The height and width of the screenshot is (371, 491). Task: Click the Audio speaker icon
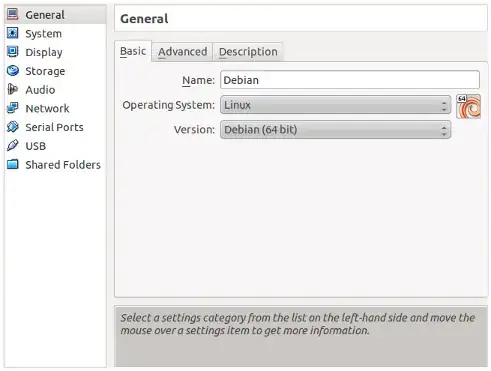[13, 89]
